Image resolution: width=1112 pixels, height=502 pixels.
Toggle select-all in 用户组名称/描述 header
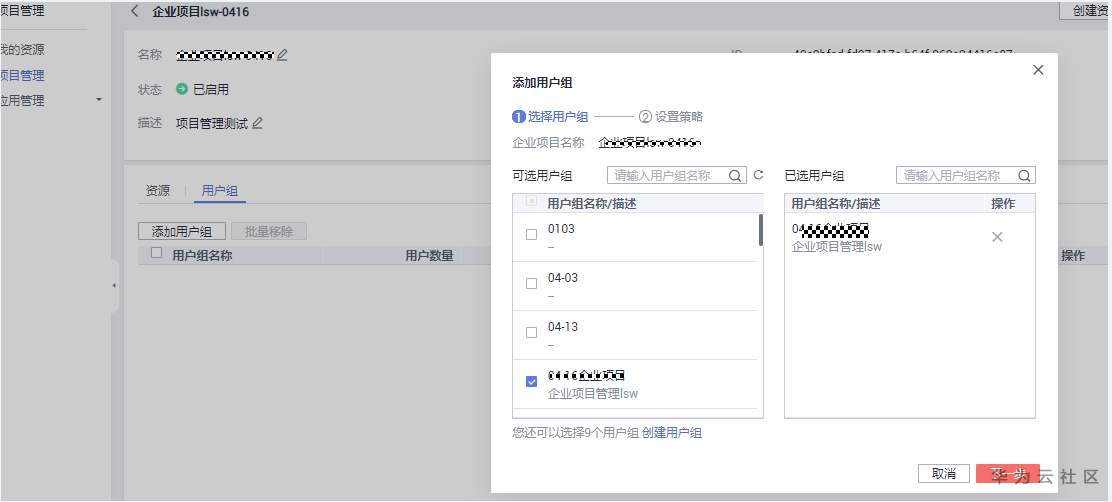(x=531, y=202)
